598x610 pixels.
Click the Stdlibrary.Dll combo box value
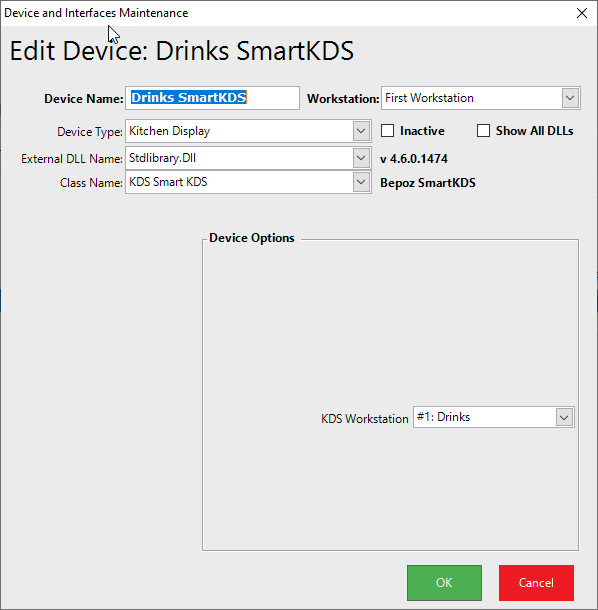[163, 158]
